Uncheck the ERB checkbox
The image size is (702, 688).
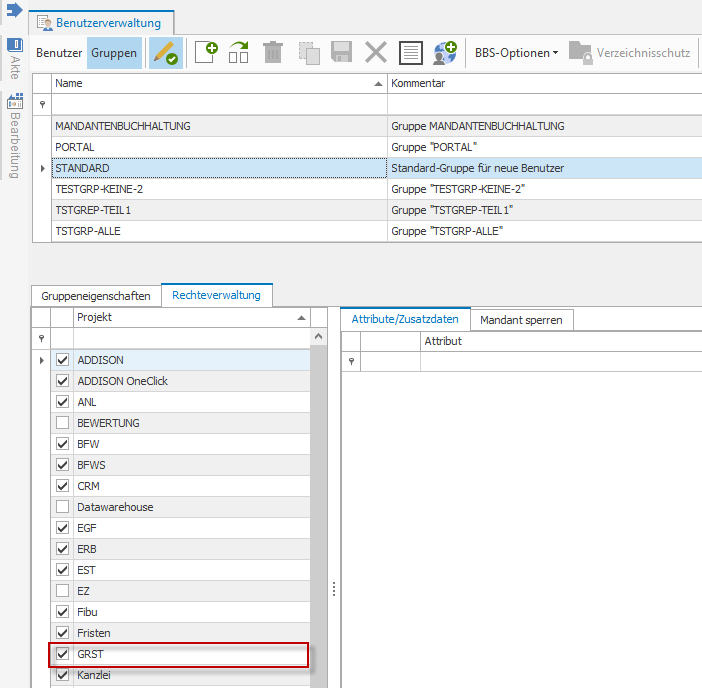pos(62,549)
